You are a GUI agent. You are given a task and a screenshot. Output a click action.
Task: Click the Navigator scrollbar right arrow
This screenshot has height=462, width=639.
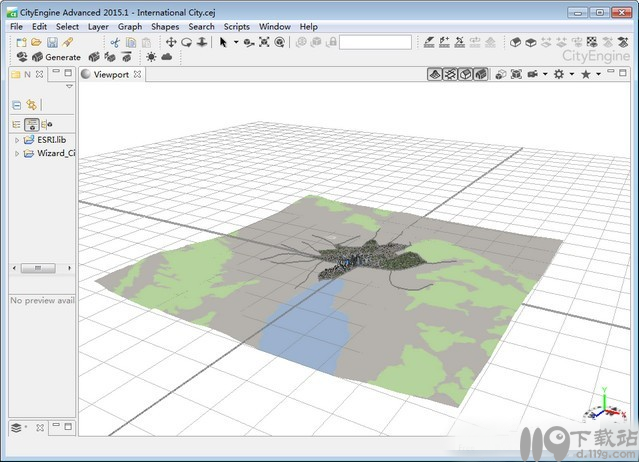coord(70,268)
